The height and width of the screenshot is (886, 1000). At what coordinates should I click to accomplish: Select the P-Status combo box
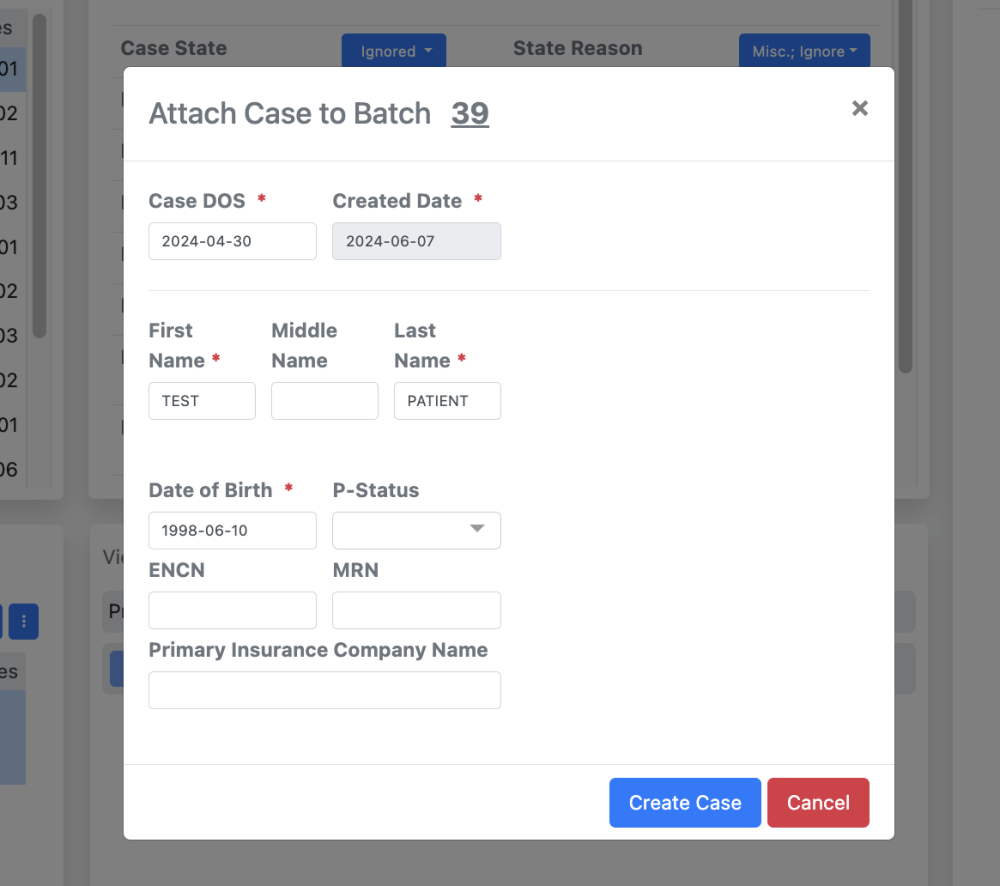pyautogui.click(x=416, y=530)
